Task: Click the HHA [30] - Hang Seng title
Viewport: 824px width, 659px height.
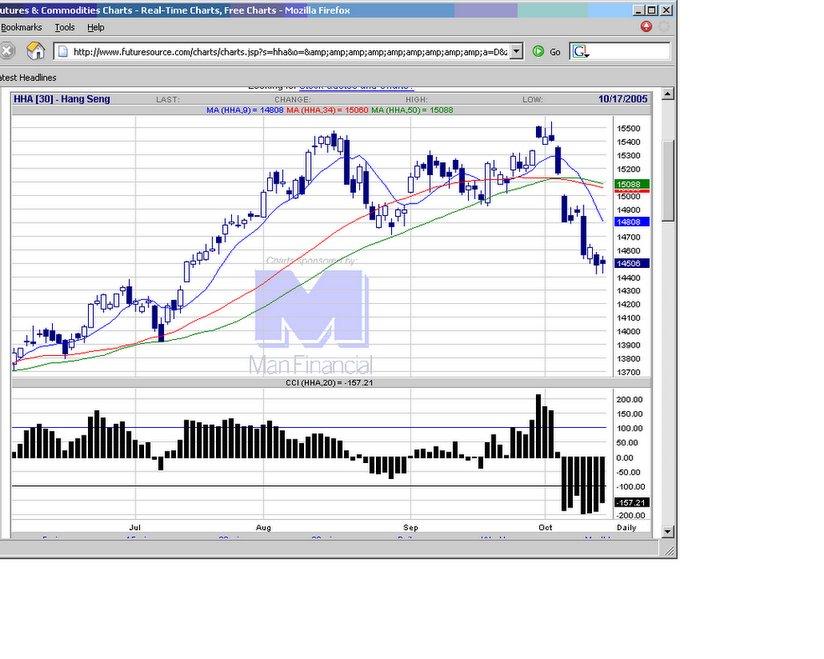Action: 61,99
